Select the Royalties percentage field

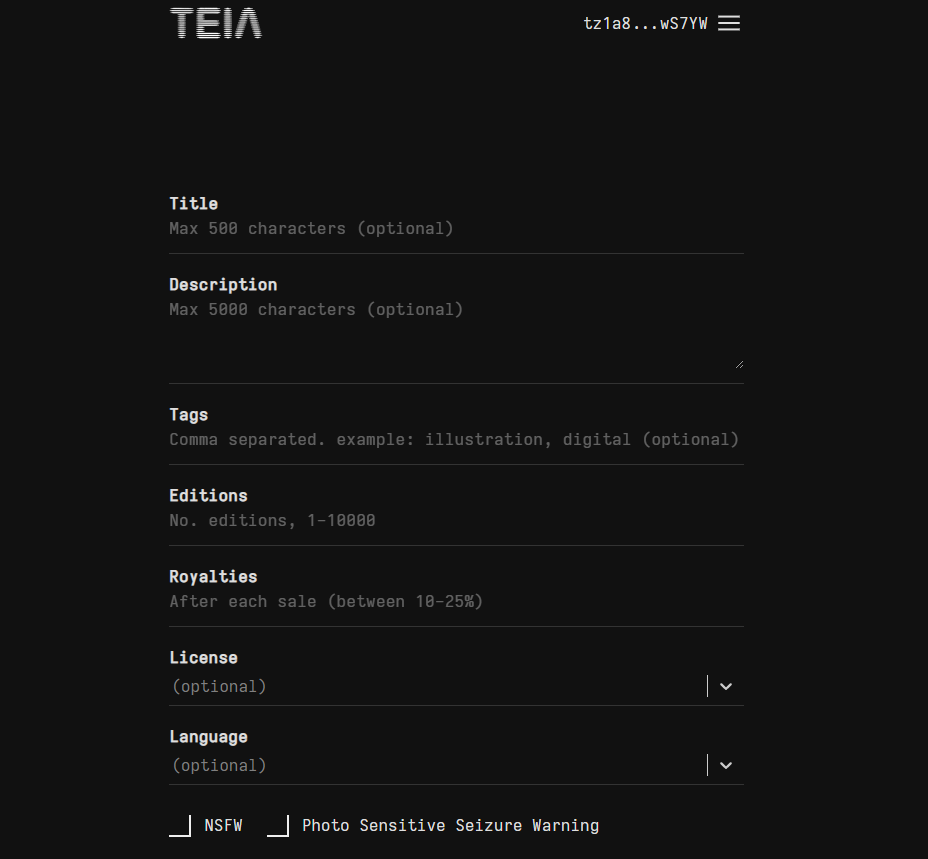455,602
